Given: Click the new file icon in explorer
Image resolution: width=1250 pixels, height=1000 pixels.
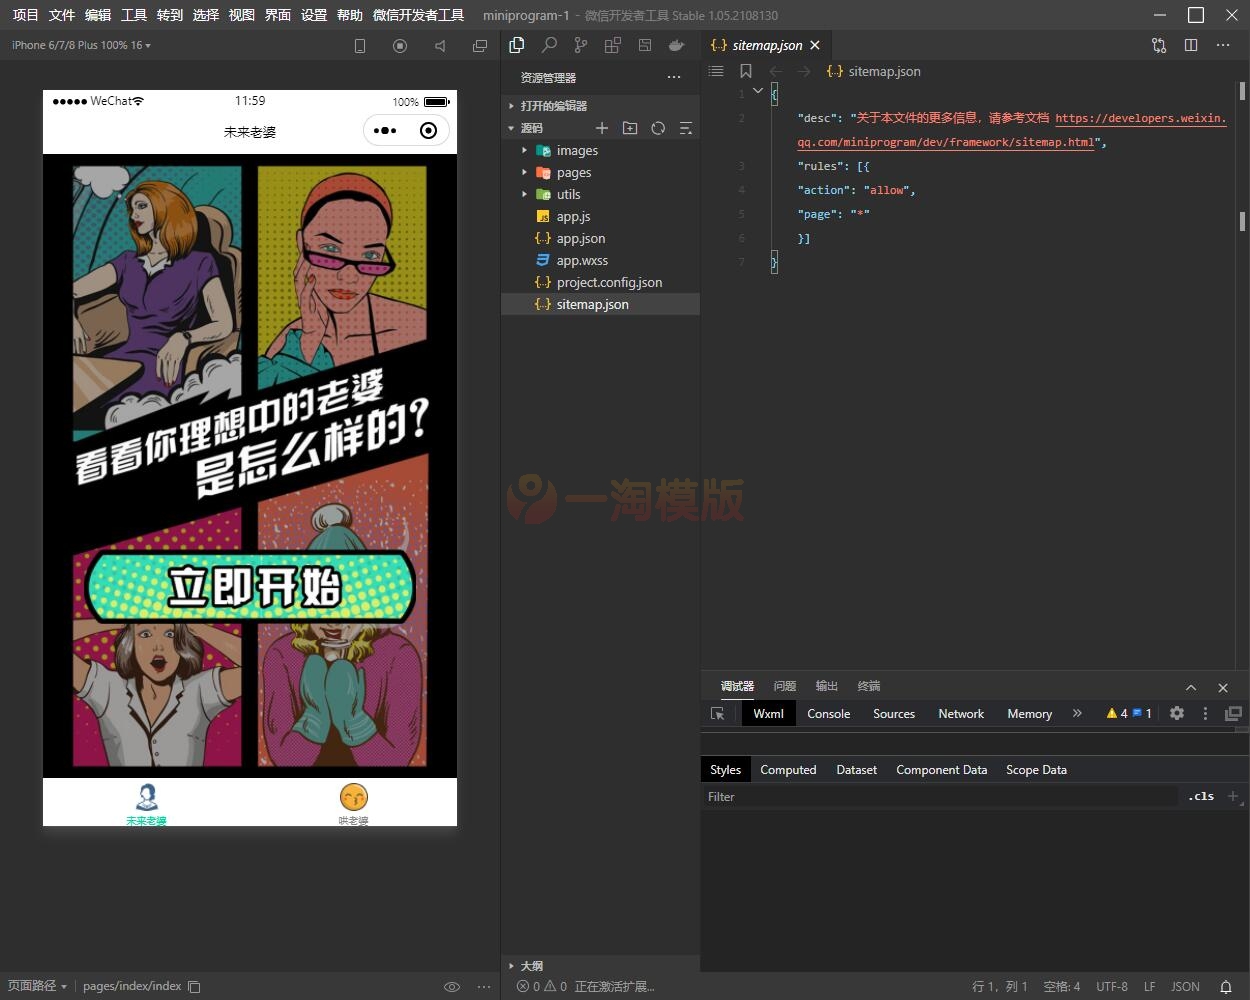Looking at the screenshot, I should 602,128.
